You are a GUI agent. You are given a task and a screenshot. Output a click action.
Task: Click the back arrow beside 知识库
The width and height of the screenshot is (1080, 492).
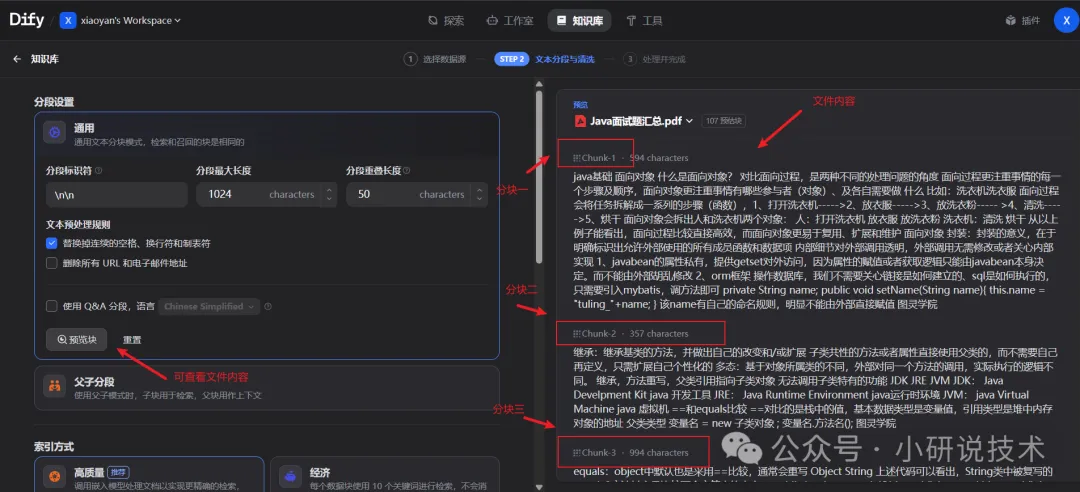coord(17,59)
